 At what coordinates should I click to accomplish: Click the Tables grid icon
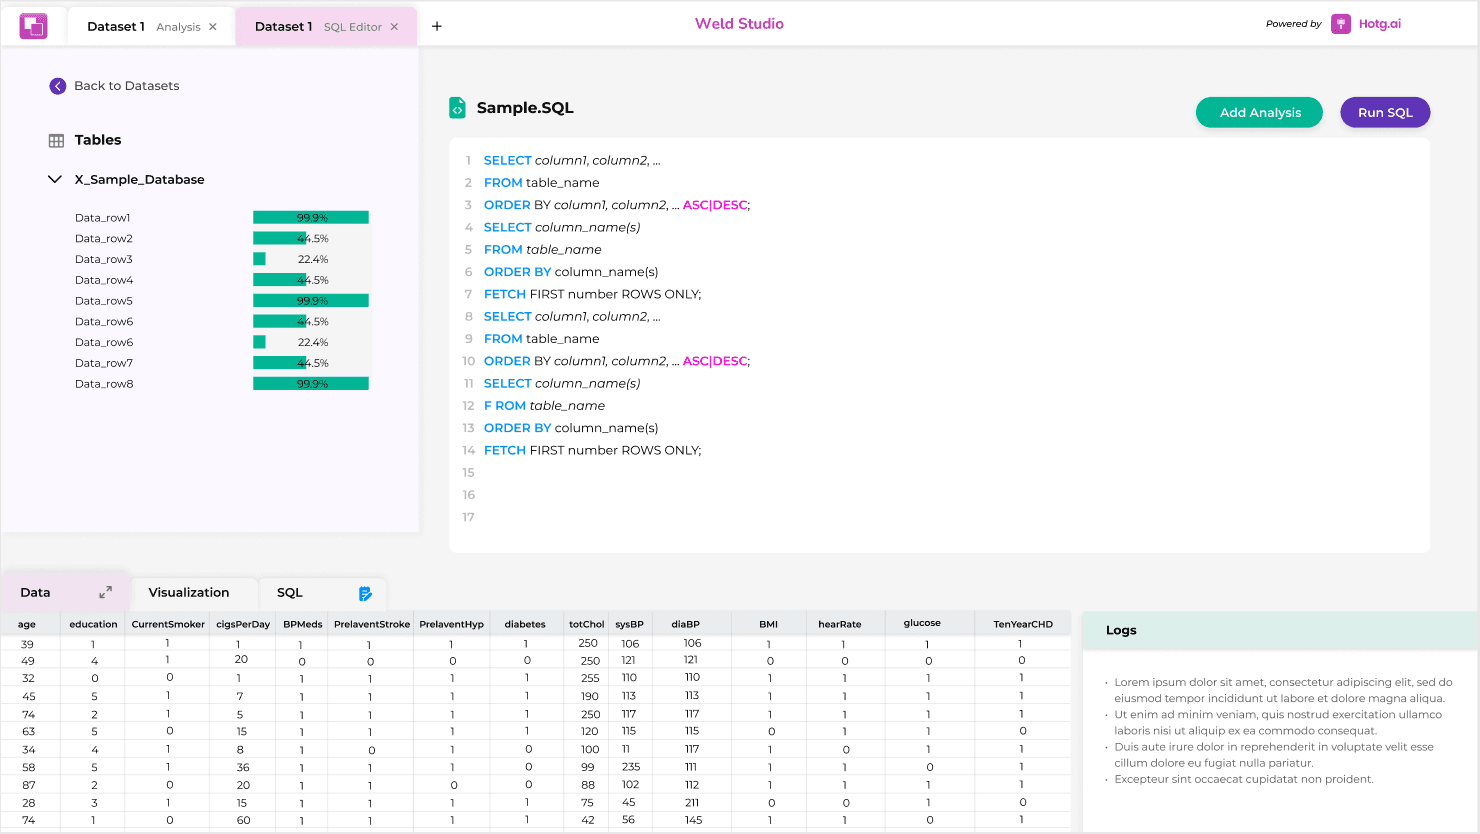tap(56, 141)
